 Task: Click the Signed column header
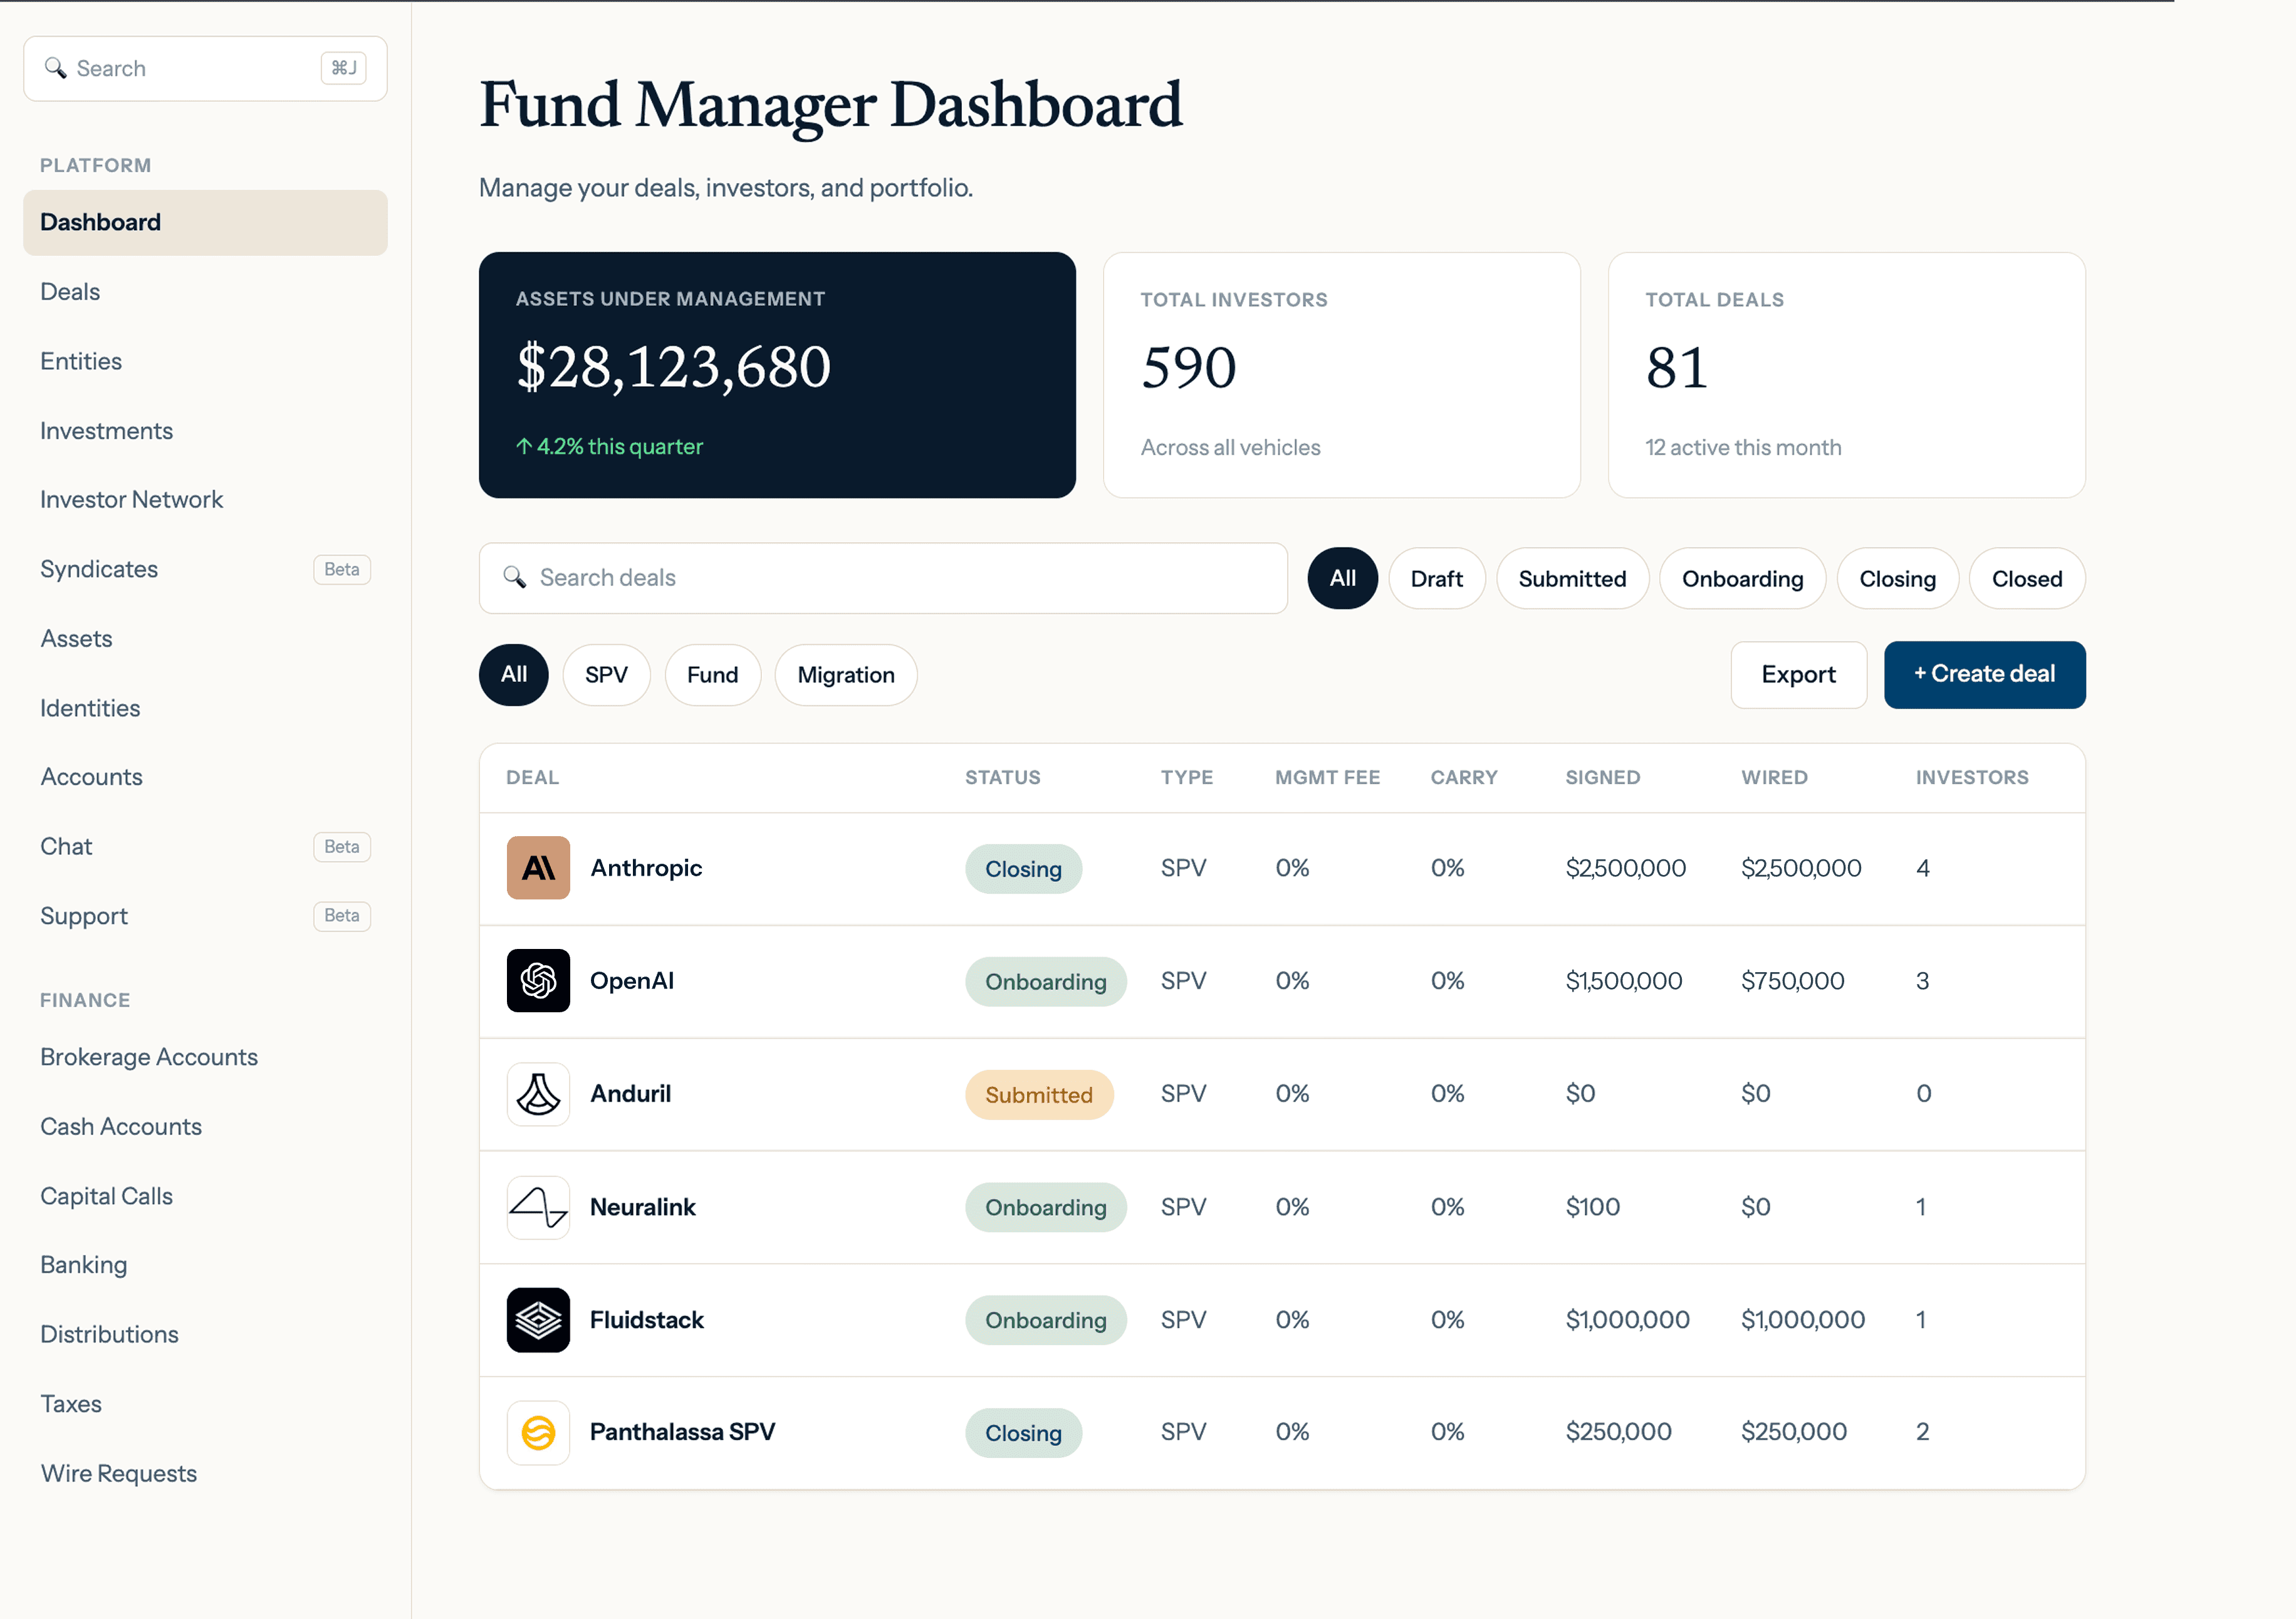pos(1602,777)
